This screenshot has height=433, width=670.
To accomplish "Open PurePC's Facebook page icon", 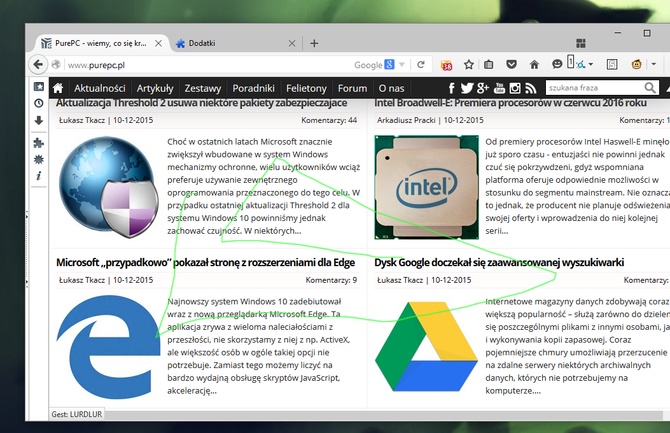I will pyautogui.click(x=452, y=88).
